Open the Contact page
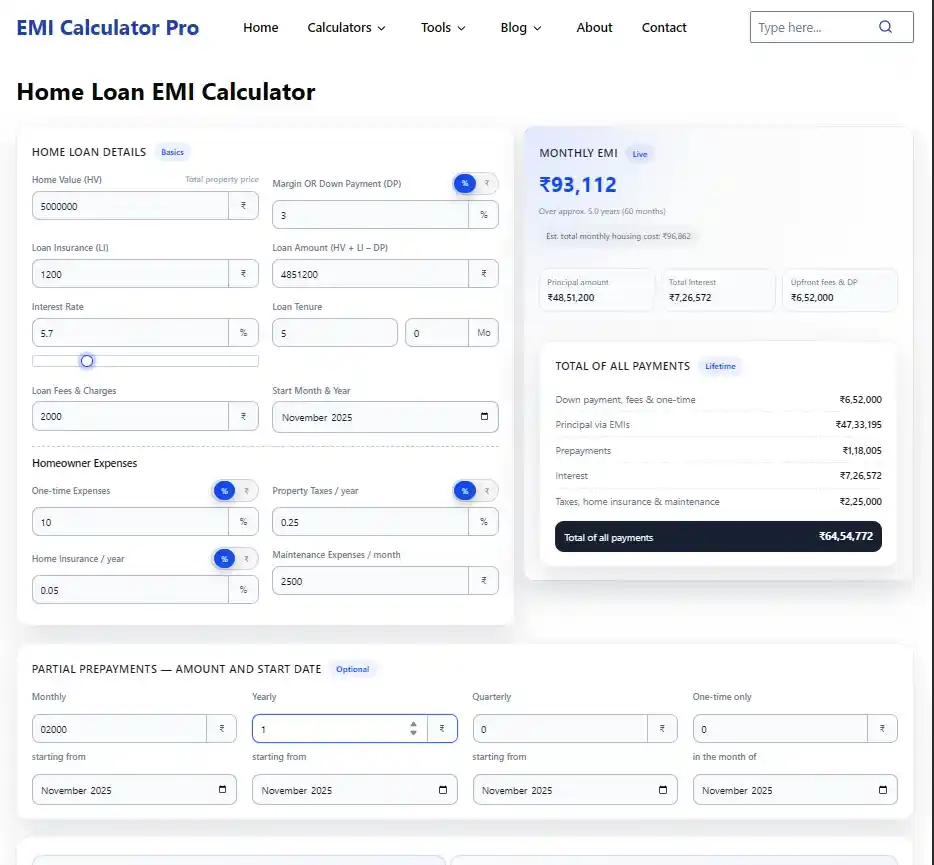This screenshot has height=865, width=934. (663, 28)
